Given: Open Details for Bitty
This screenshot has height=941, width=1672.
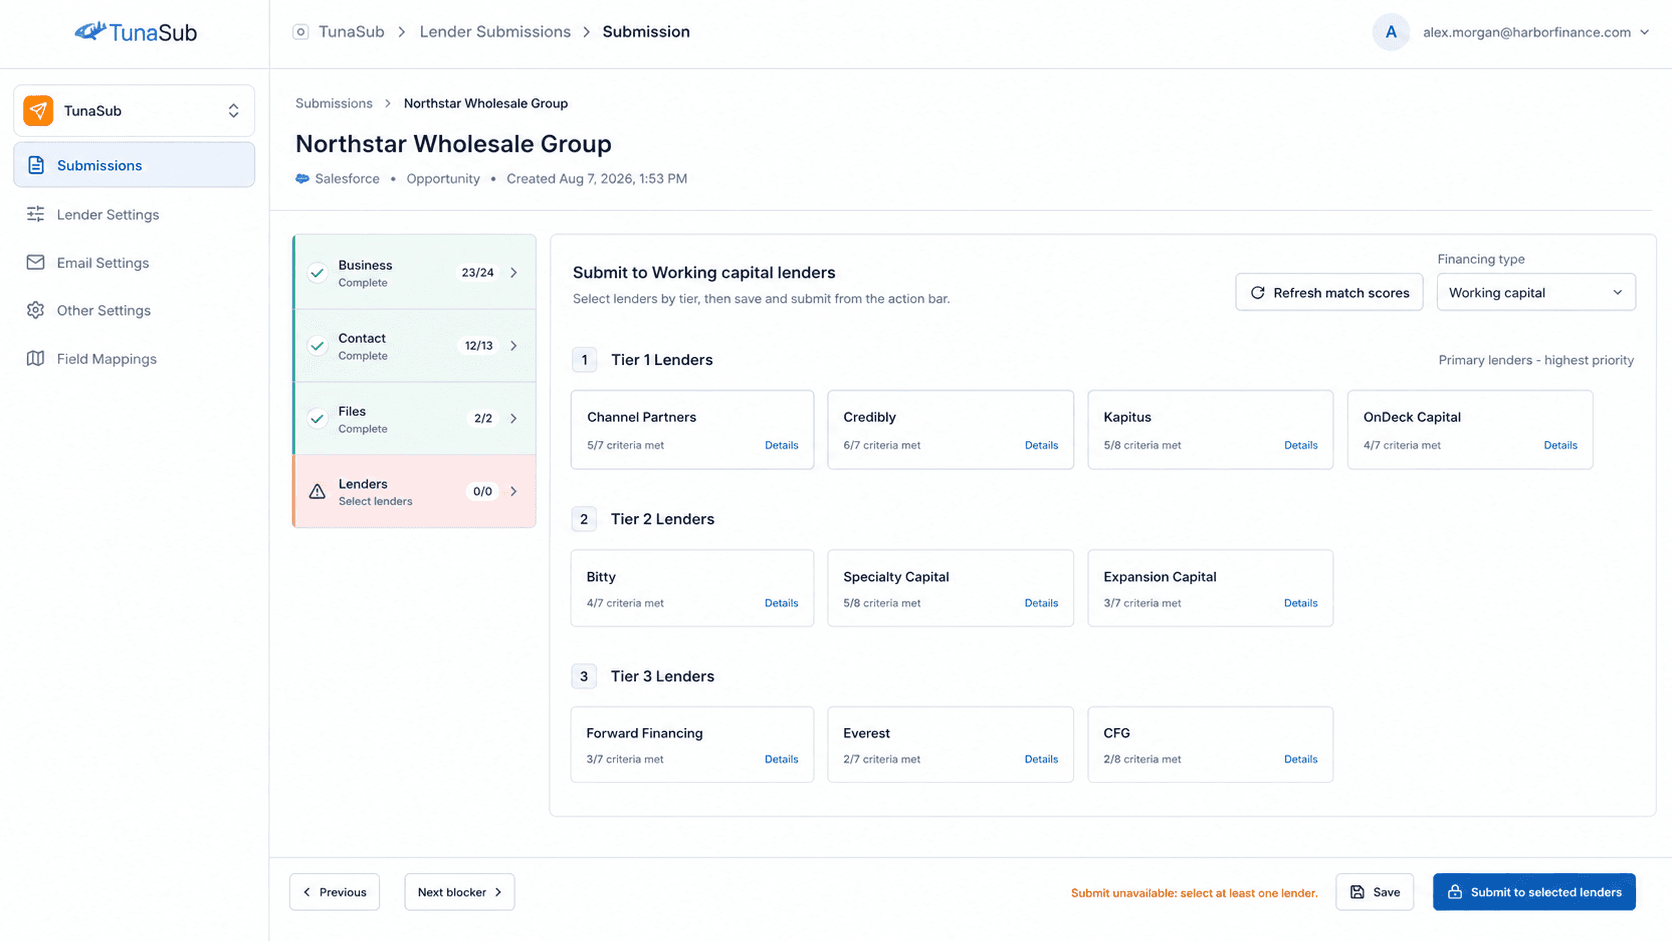Looking at the screenshot, I should [781, 603].
